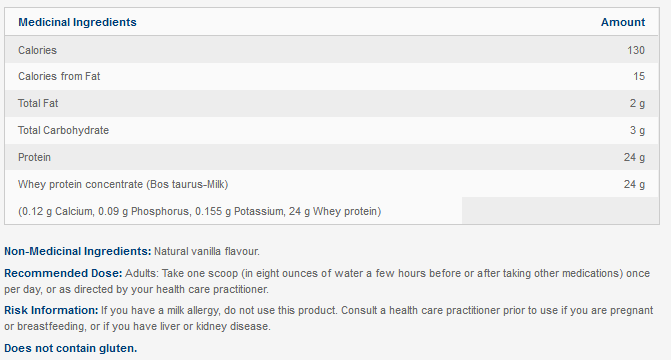This screenshot has width=671, height=360.
Task: Click the 2 g Total Fat amount
Action: 637,103
